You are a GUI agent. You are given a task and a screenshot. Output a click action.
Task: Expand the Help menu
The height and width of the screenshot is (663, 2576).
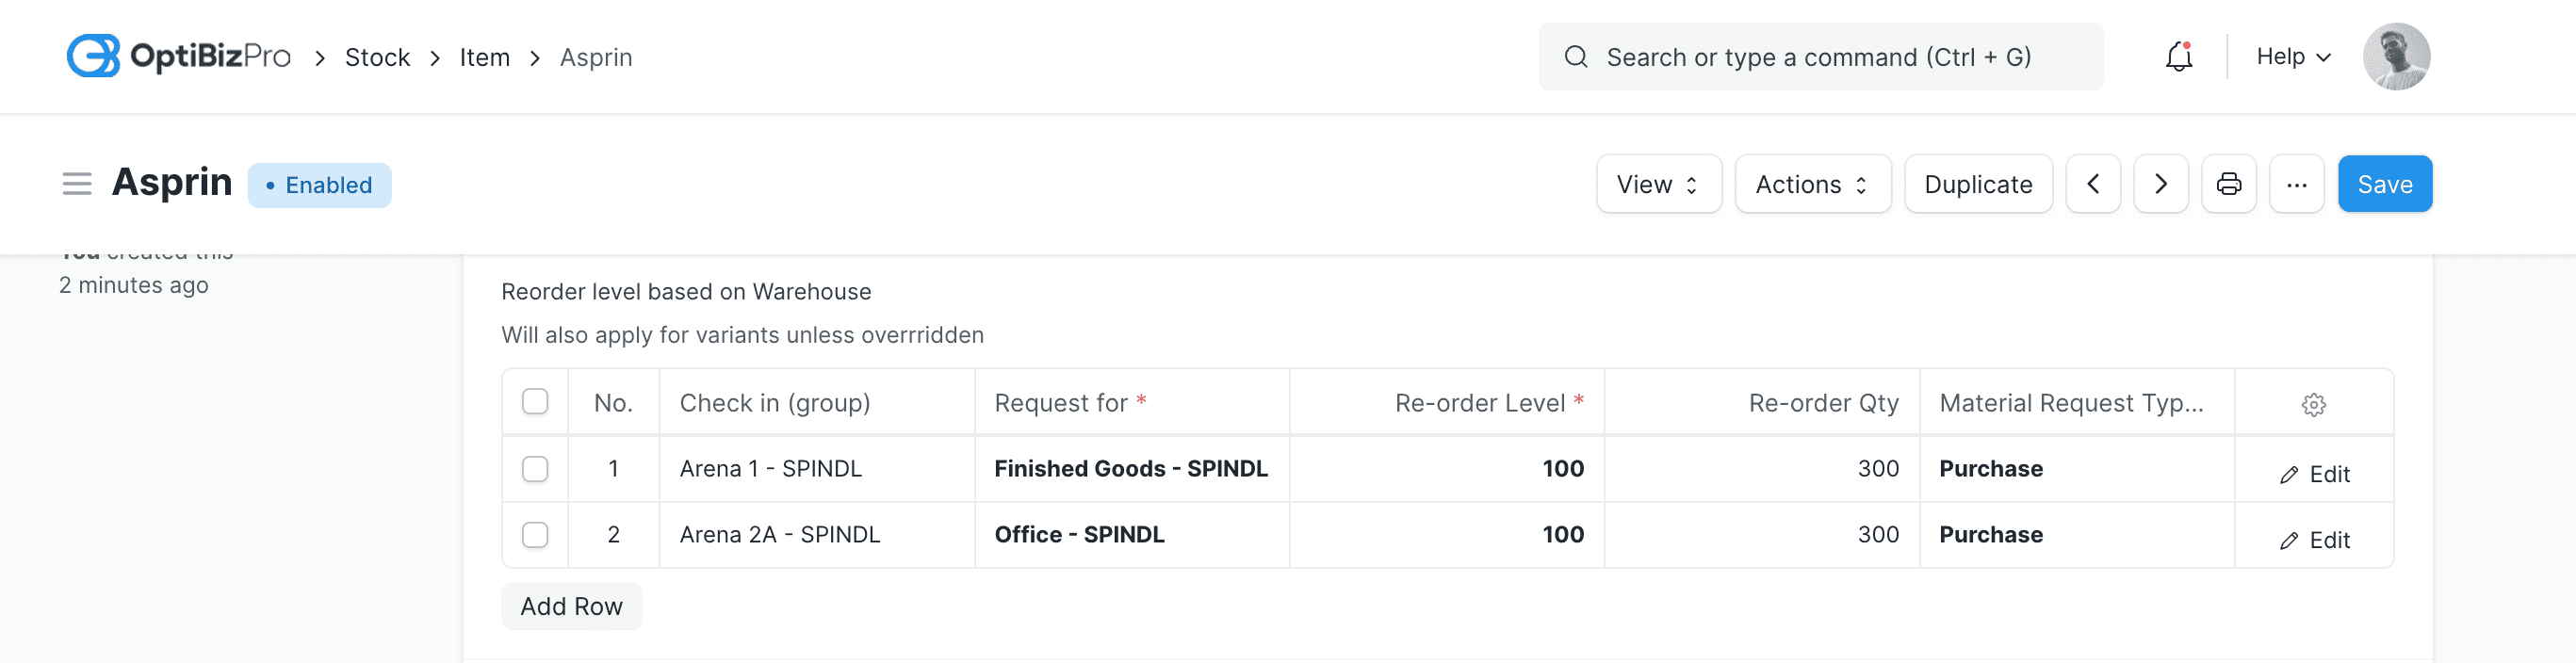[x=2291, y=56]
